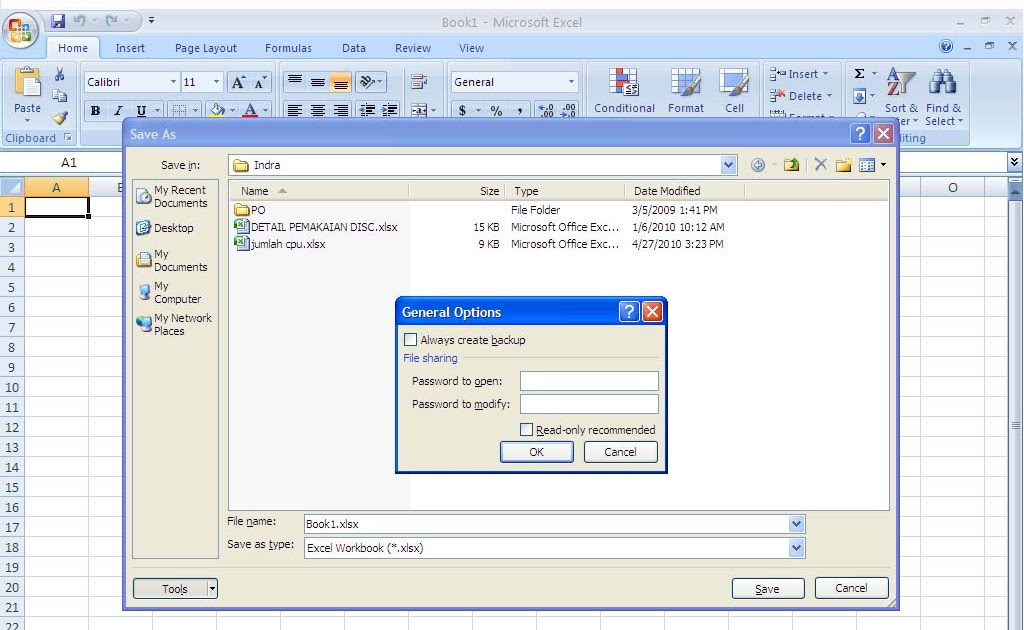Switch to the View tab
The image size is (1024, 630).
471,48
